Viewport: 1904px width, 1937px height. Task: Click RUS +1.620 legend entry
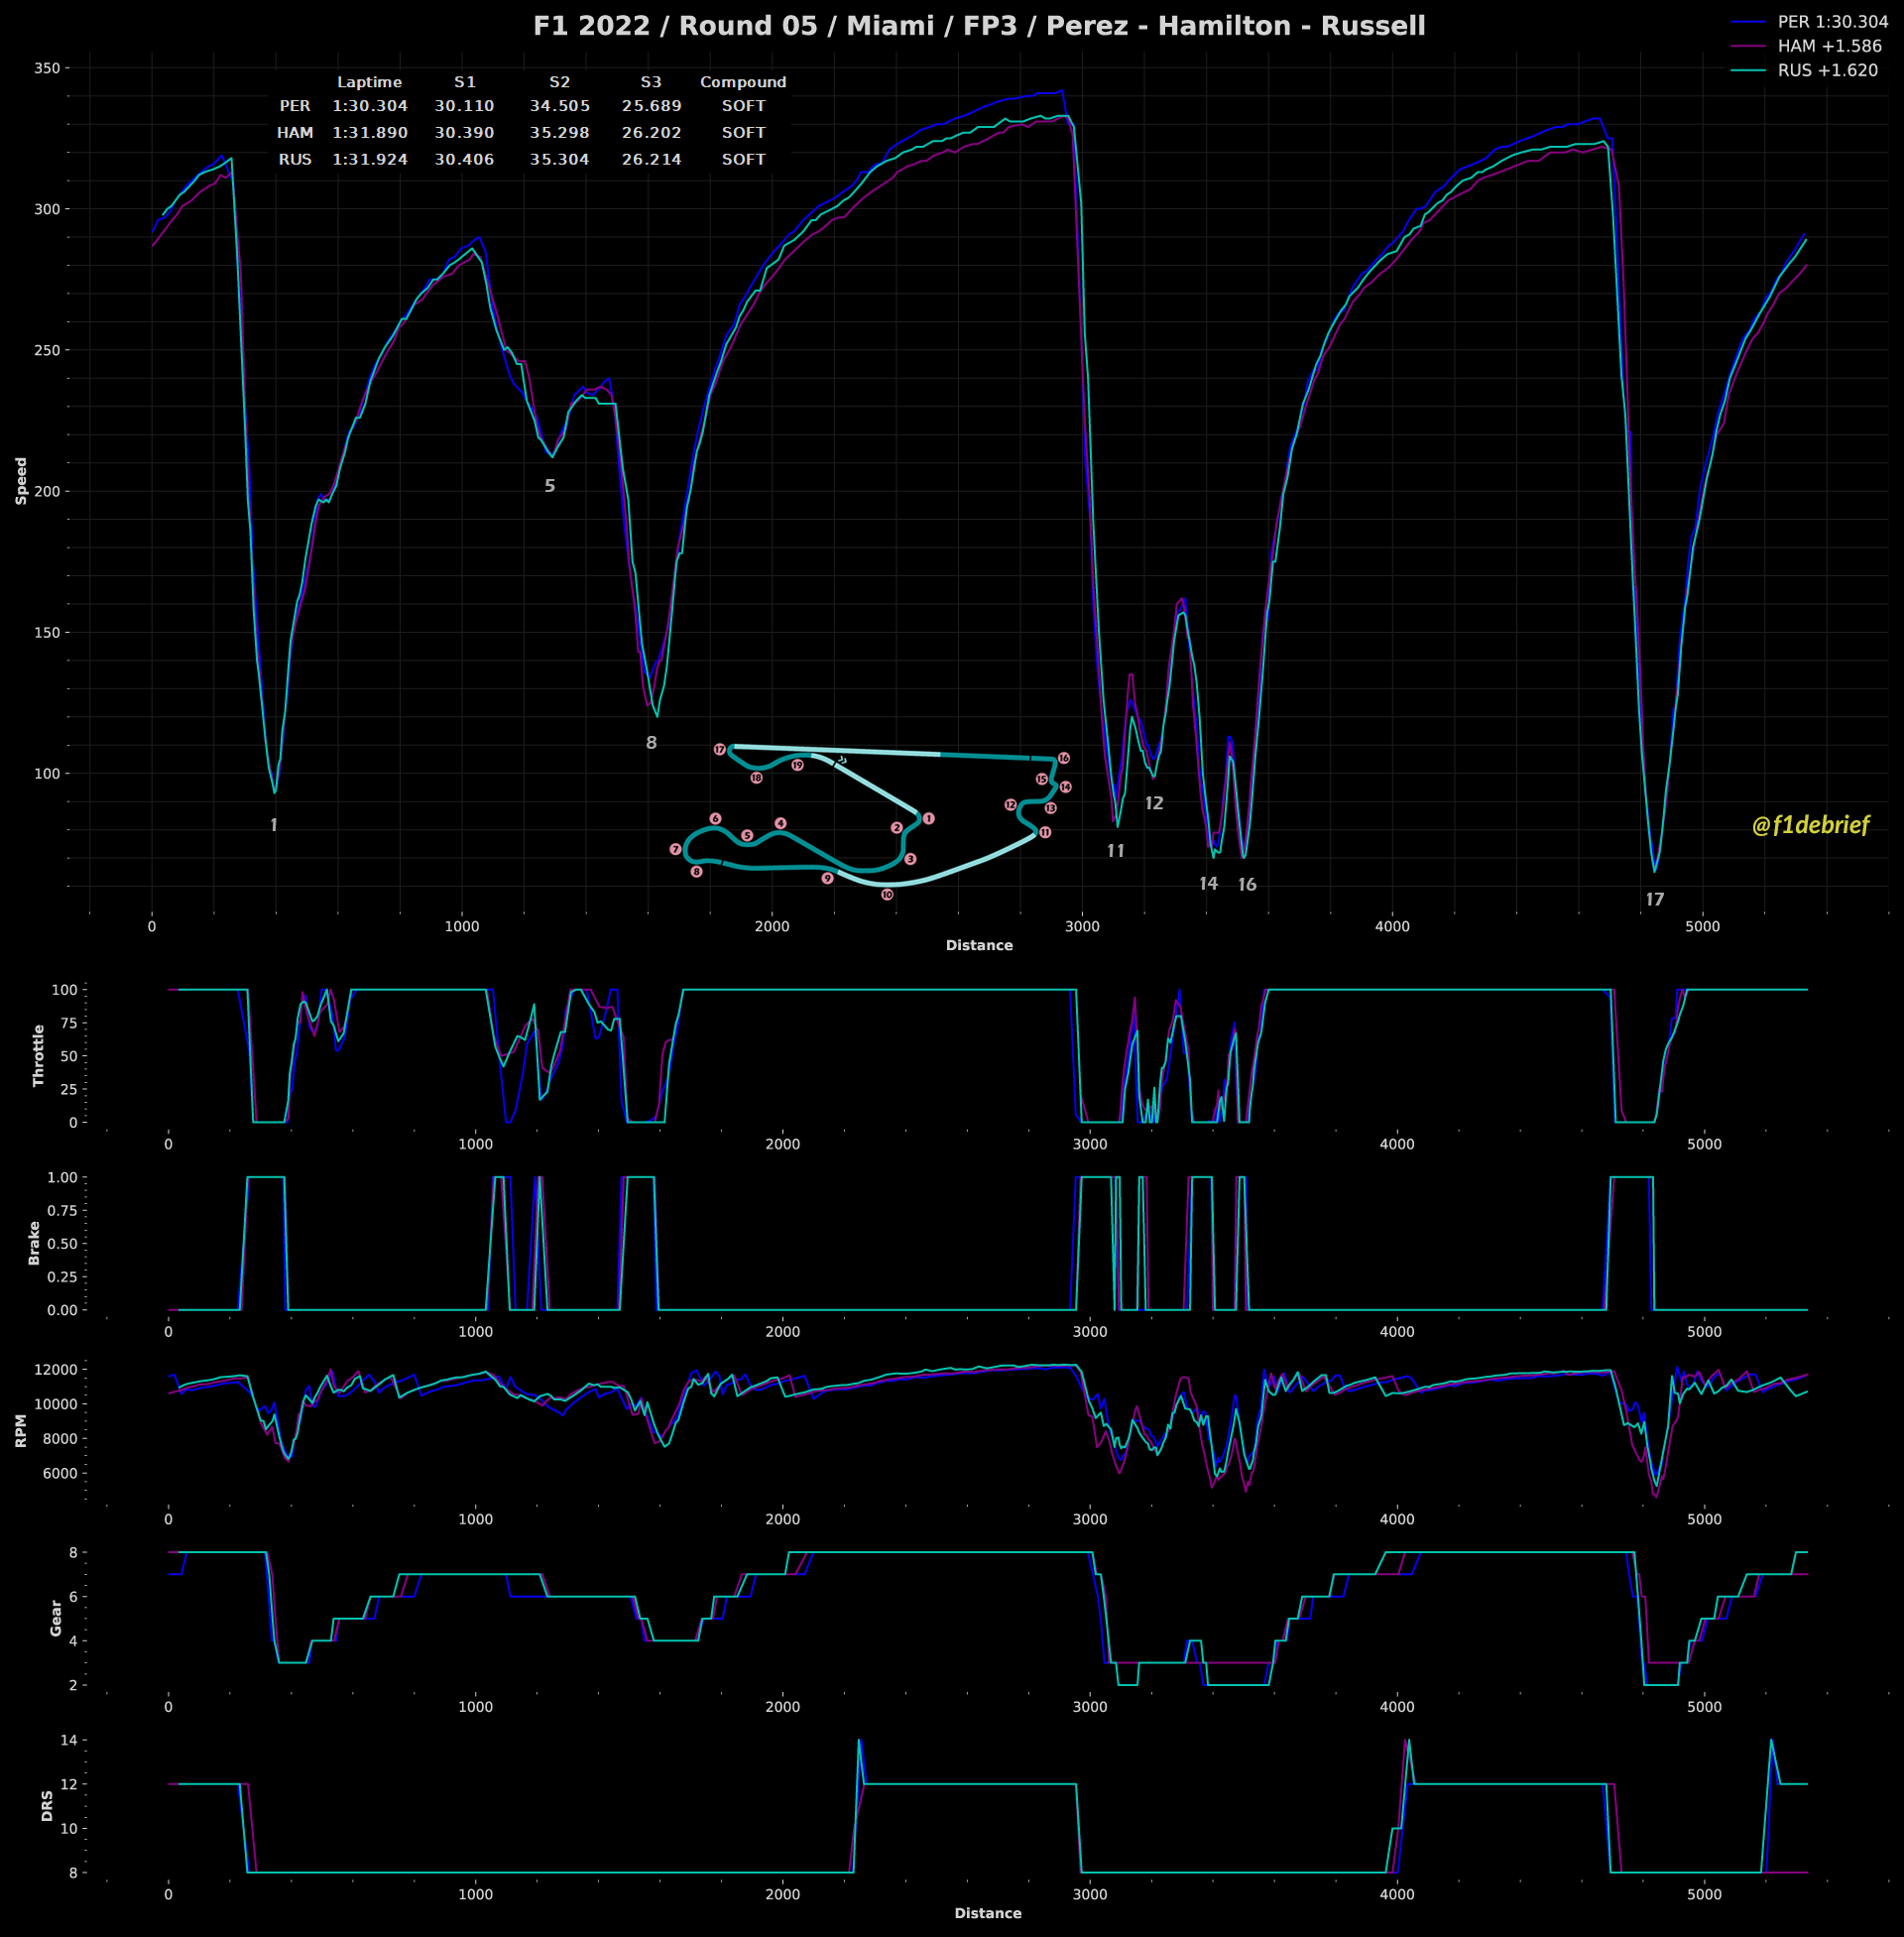1827,70
